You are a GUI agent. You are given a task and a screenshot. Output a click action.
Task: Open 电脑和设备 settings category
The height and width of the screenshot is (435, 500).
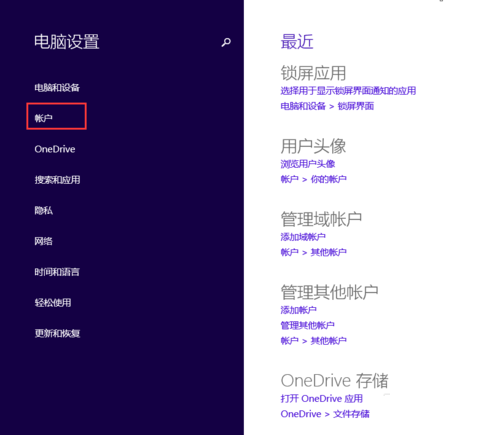(x=57, y=88)
